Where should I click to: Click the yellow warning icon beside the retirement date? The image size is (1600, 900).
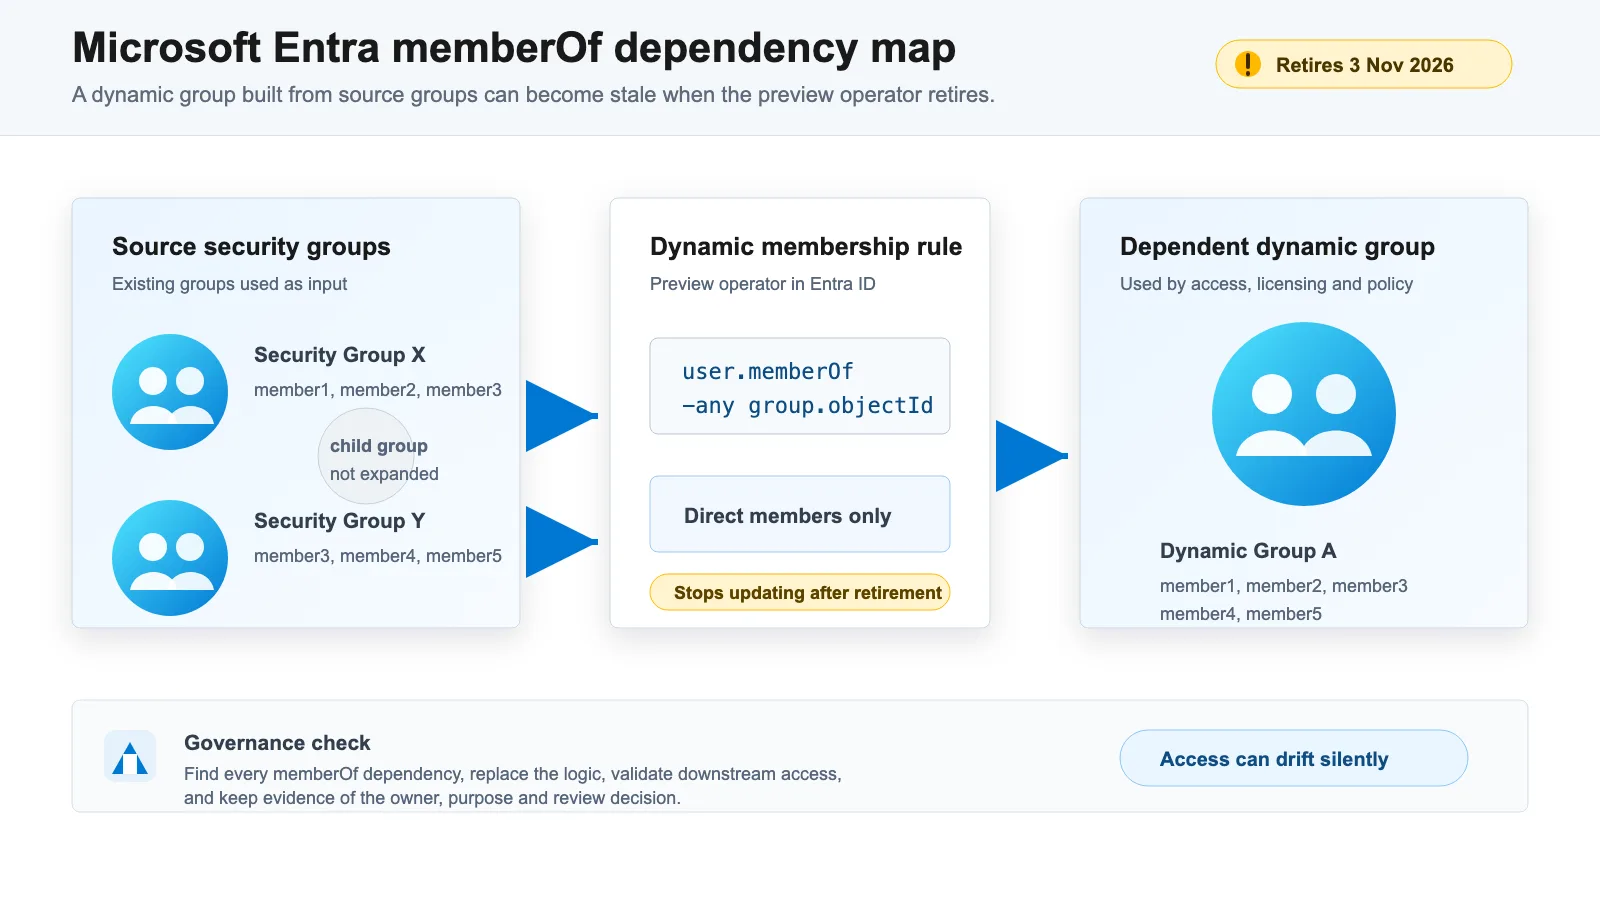pyautogui.click(x=1248, y=64)
